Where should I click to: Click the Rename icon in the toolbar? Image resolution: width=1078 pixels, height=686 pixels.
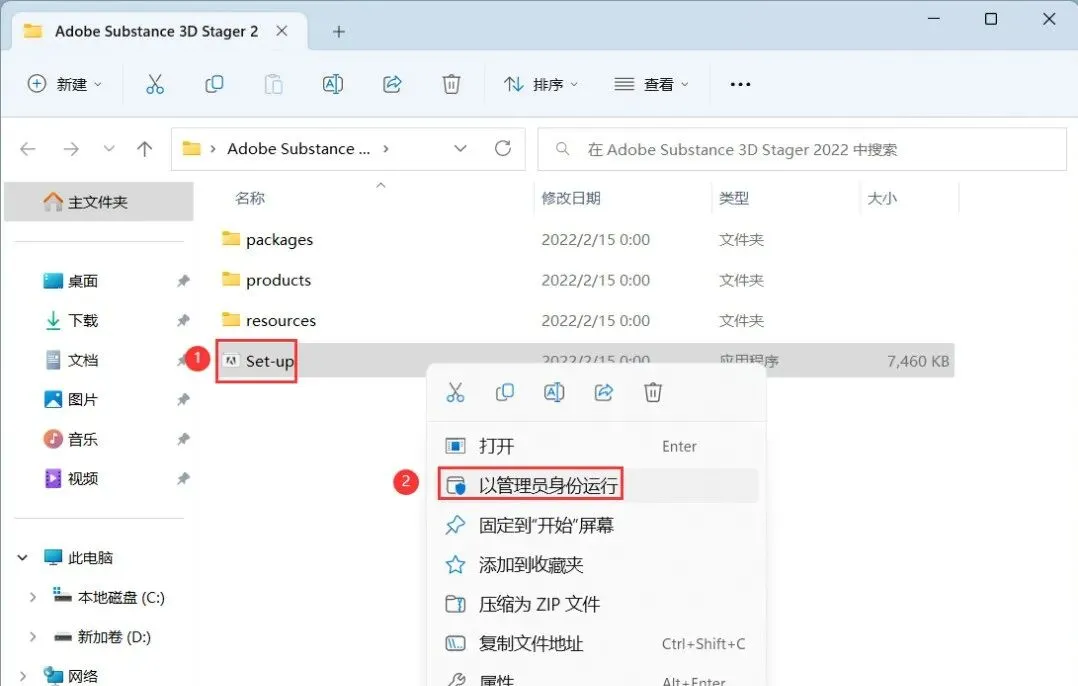333,85
